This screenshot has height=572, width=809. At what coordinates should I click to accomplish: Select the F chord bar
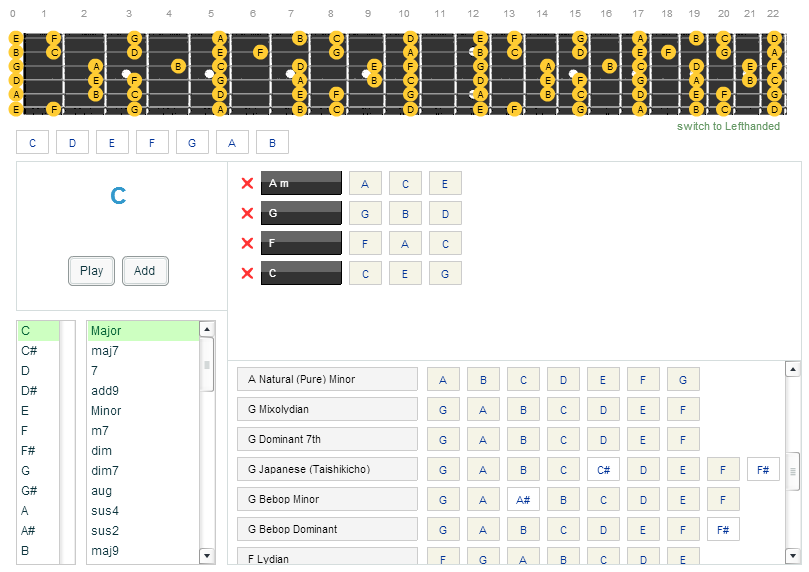pyautogui.click(x=301, y=243)
